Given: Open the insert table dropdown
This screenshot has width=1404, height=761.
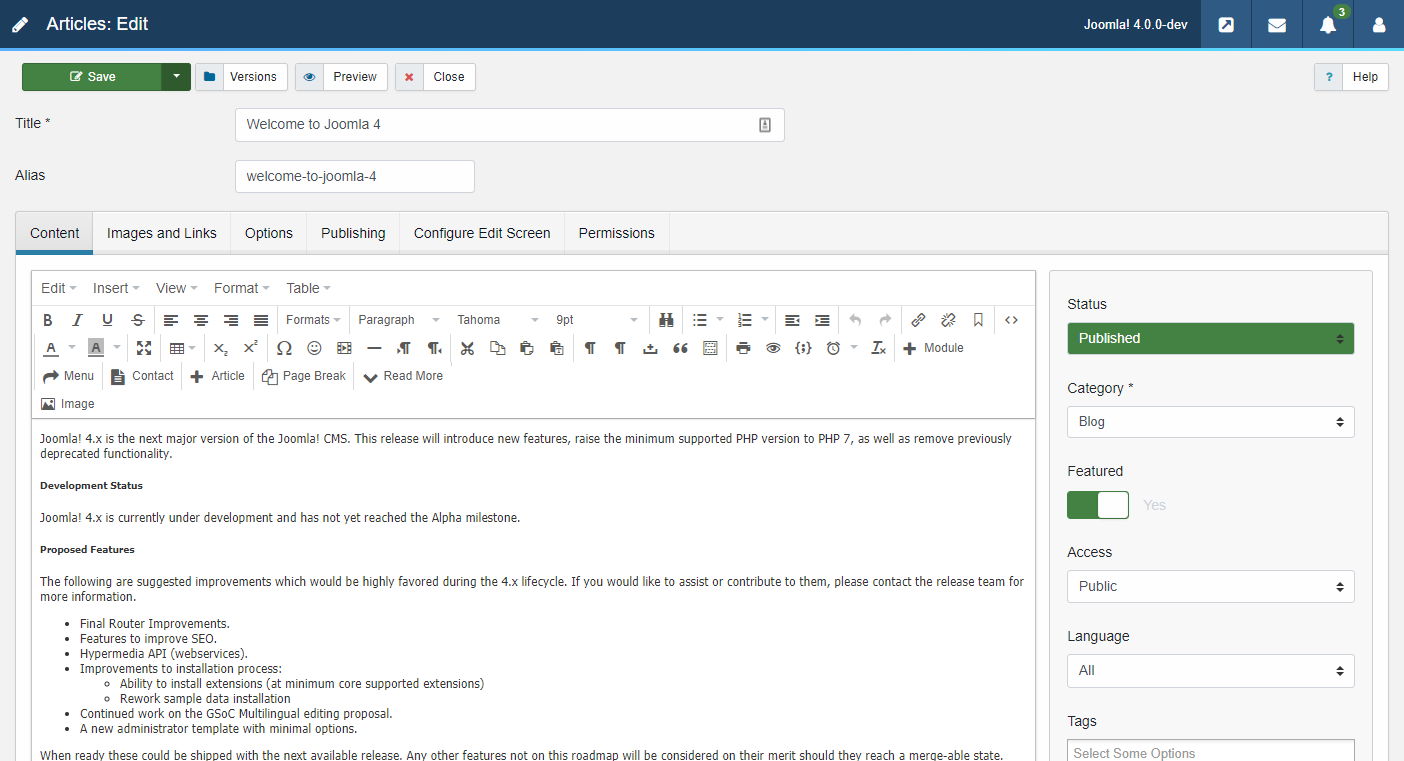Looking at the screenshot, I should [183, 348].
